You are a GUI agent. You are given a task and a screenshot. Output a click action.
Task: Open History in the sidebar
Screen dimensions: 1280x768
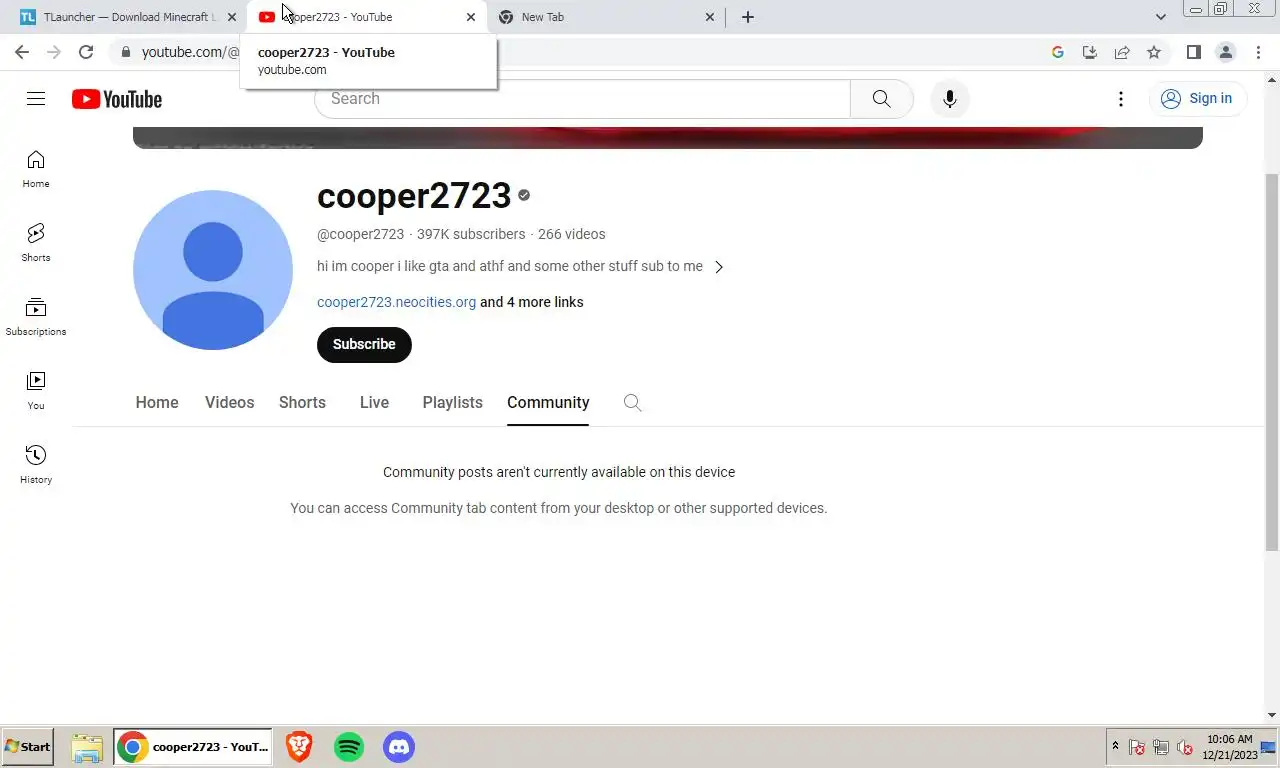click(36, 465)
